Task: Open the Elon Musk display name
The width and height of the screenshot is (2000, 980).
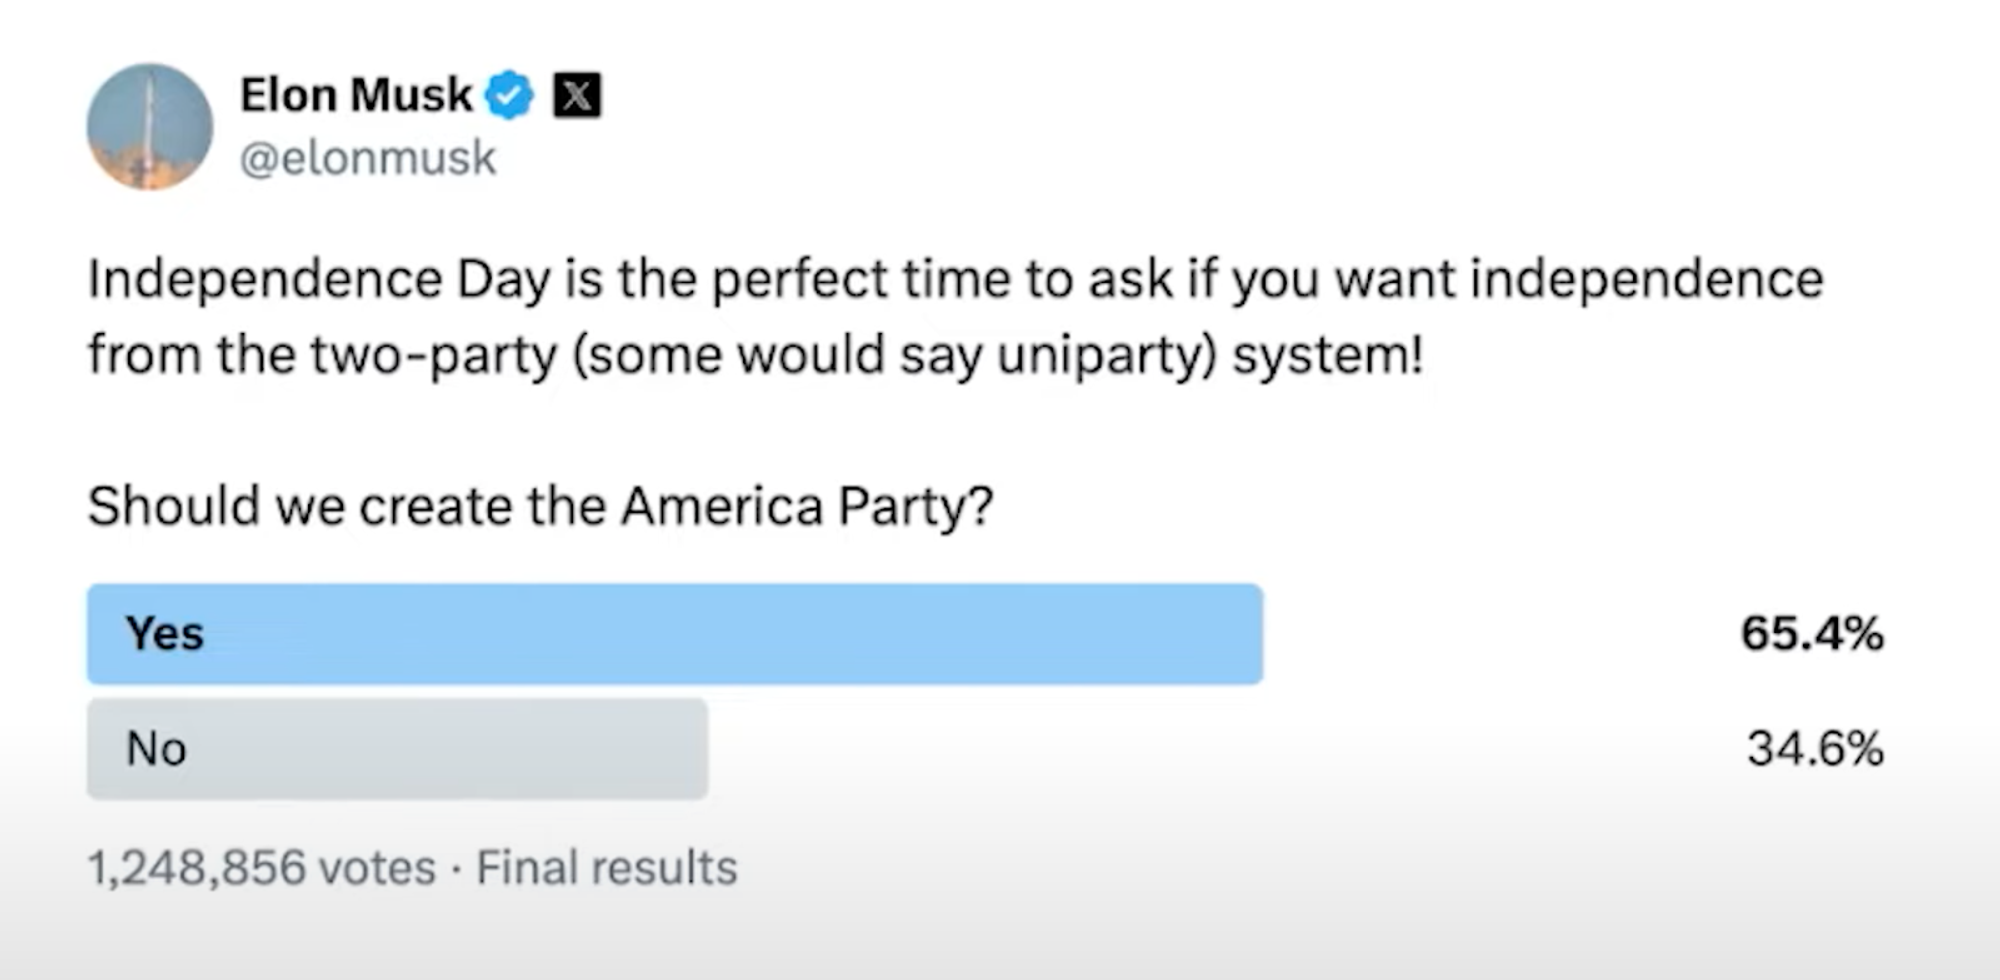Action: (x=356, y=96)
